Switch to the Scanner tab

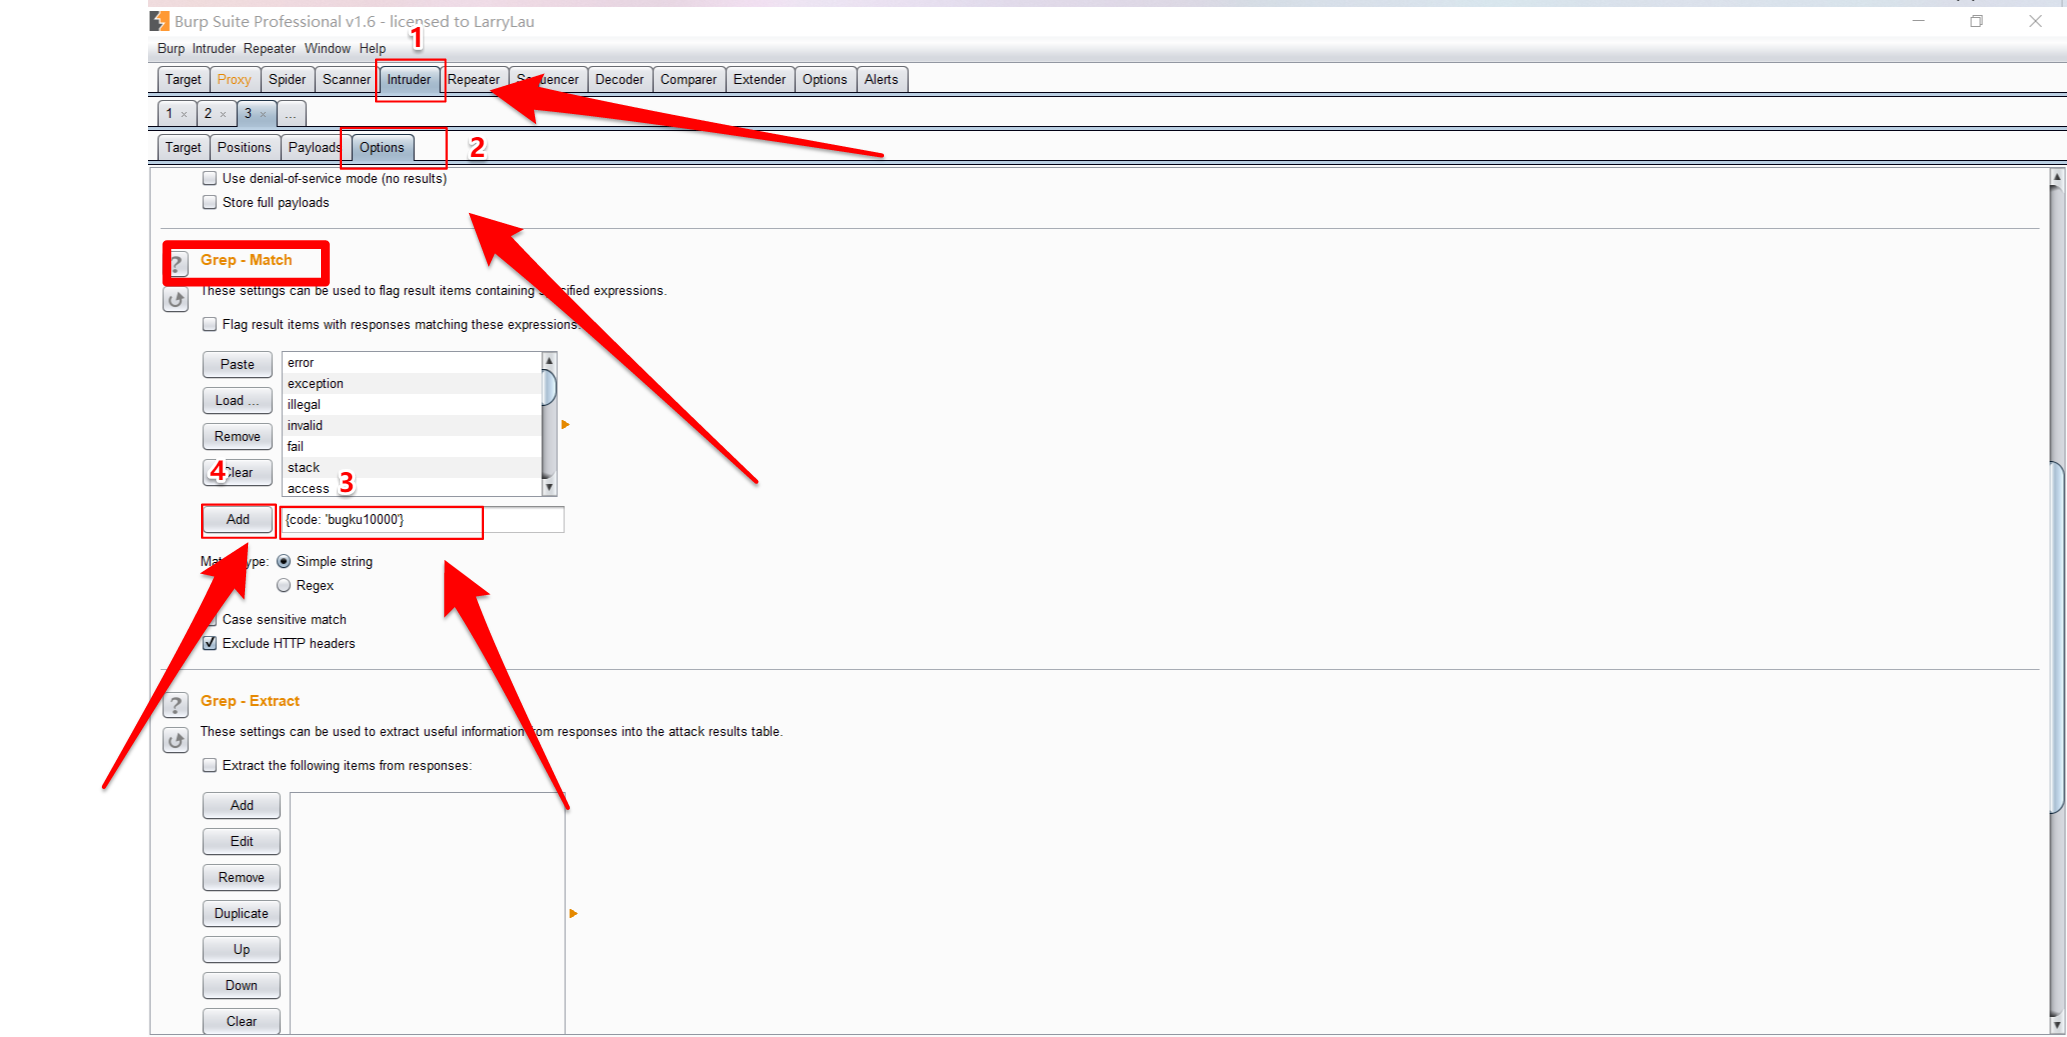346,80
